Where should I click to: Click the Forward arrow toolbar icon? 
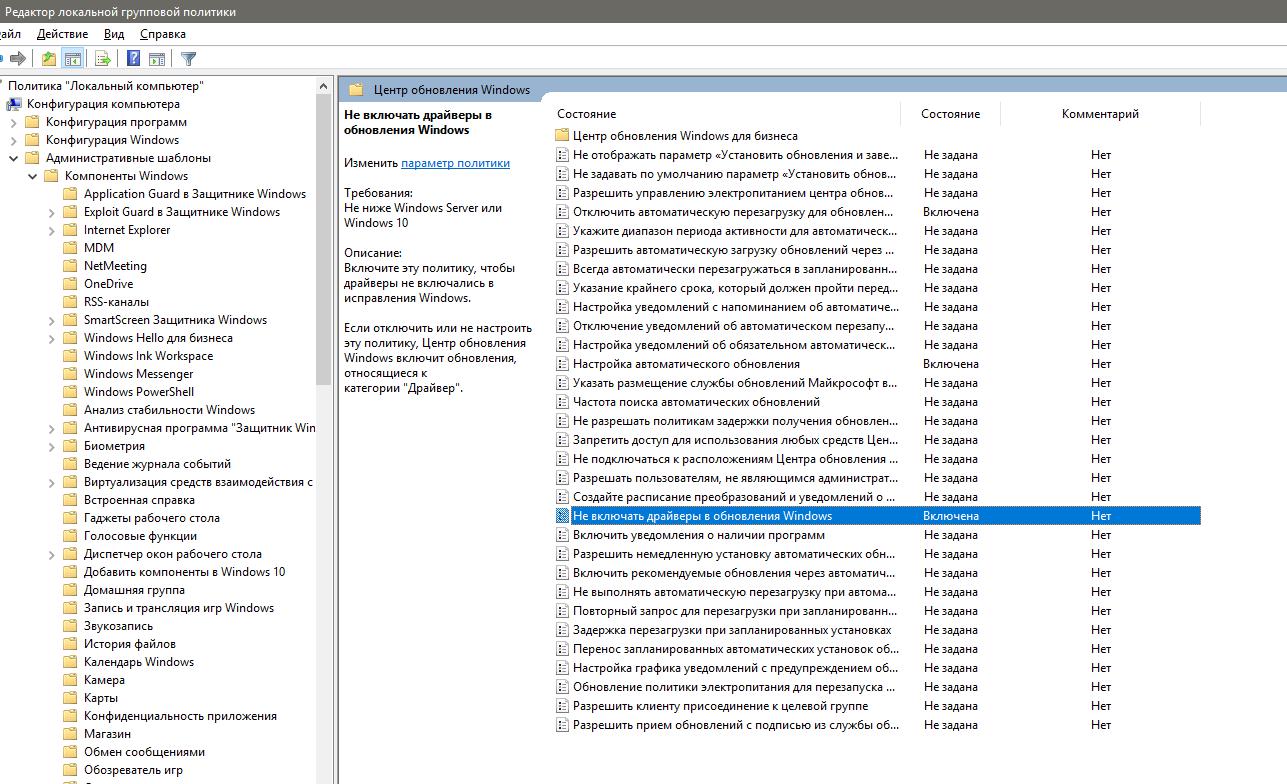click(x=17, y=59)
